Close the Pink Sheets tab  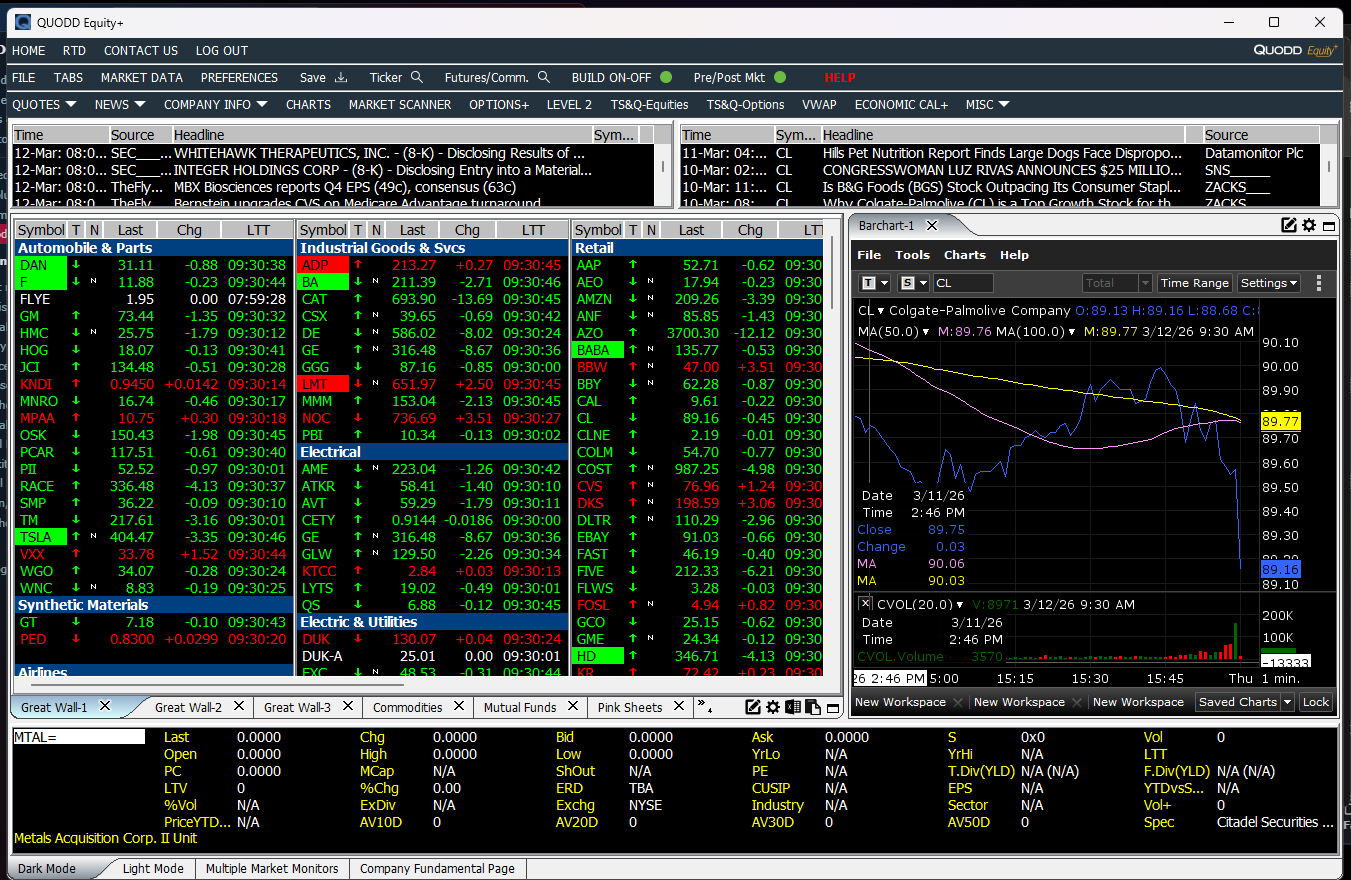click(x=679, y=706)
